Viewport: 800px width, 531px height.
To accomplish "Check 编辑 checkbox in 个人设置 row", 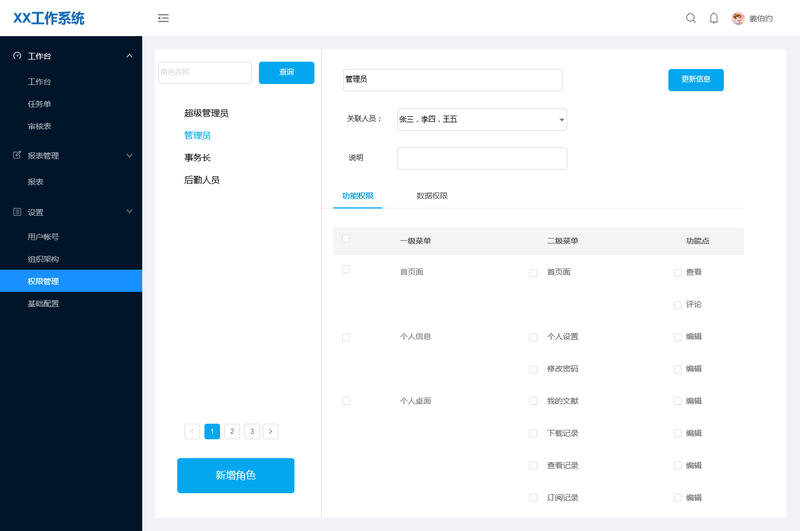I will [x=678, y=337].
